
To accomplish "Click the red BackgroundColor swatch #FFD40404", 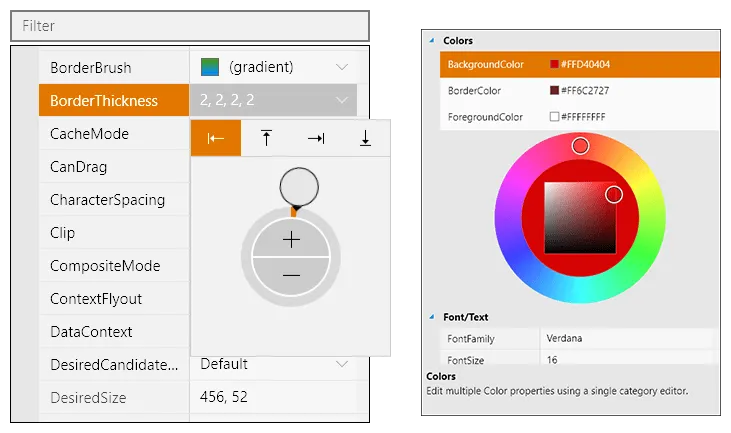I will coord(554,64).
